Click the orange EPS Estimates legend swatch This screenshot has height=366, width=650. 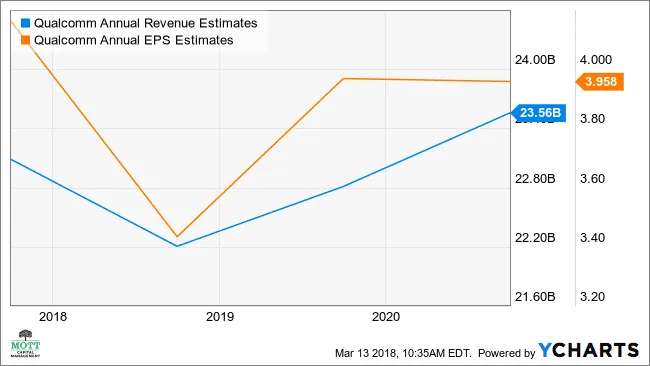pos(25,40)
